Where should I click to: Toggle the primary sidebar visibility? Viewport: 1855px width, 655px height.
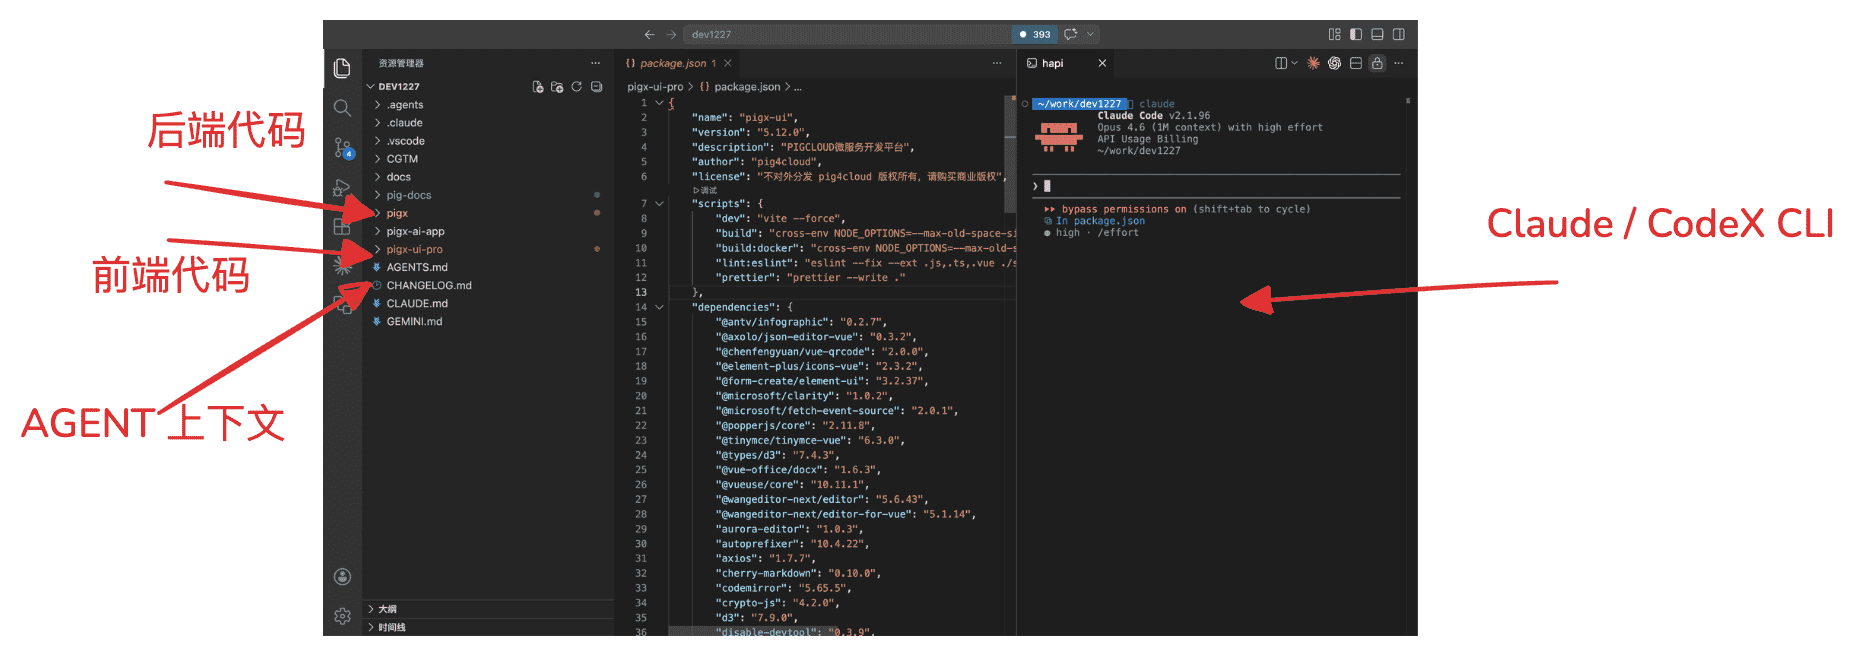click(1356, 34)
